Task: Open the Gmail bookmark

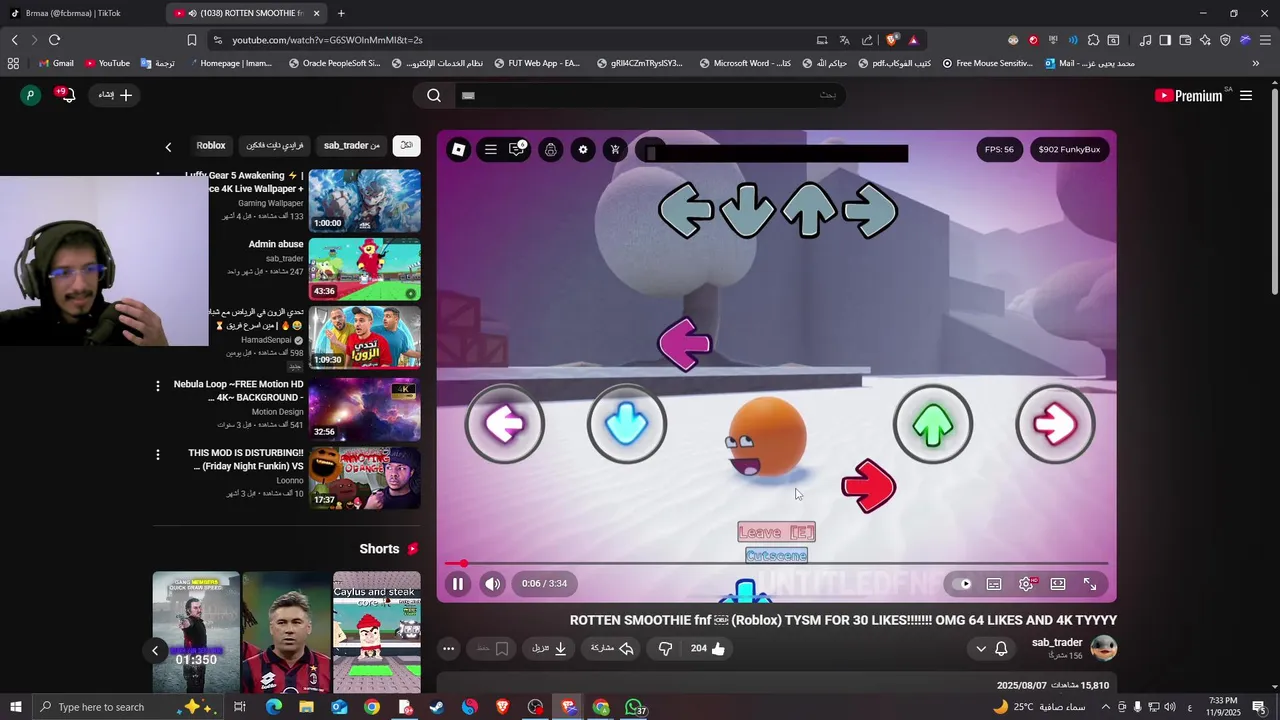Action: tap(55, 63)
